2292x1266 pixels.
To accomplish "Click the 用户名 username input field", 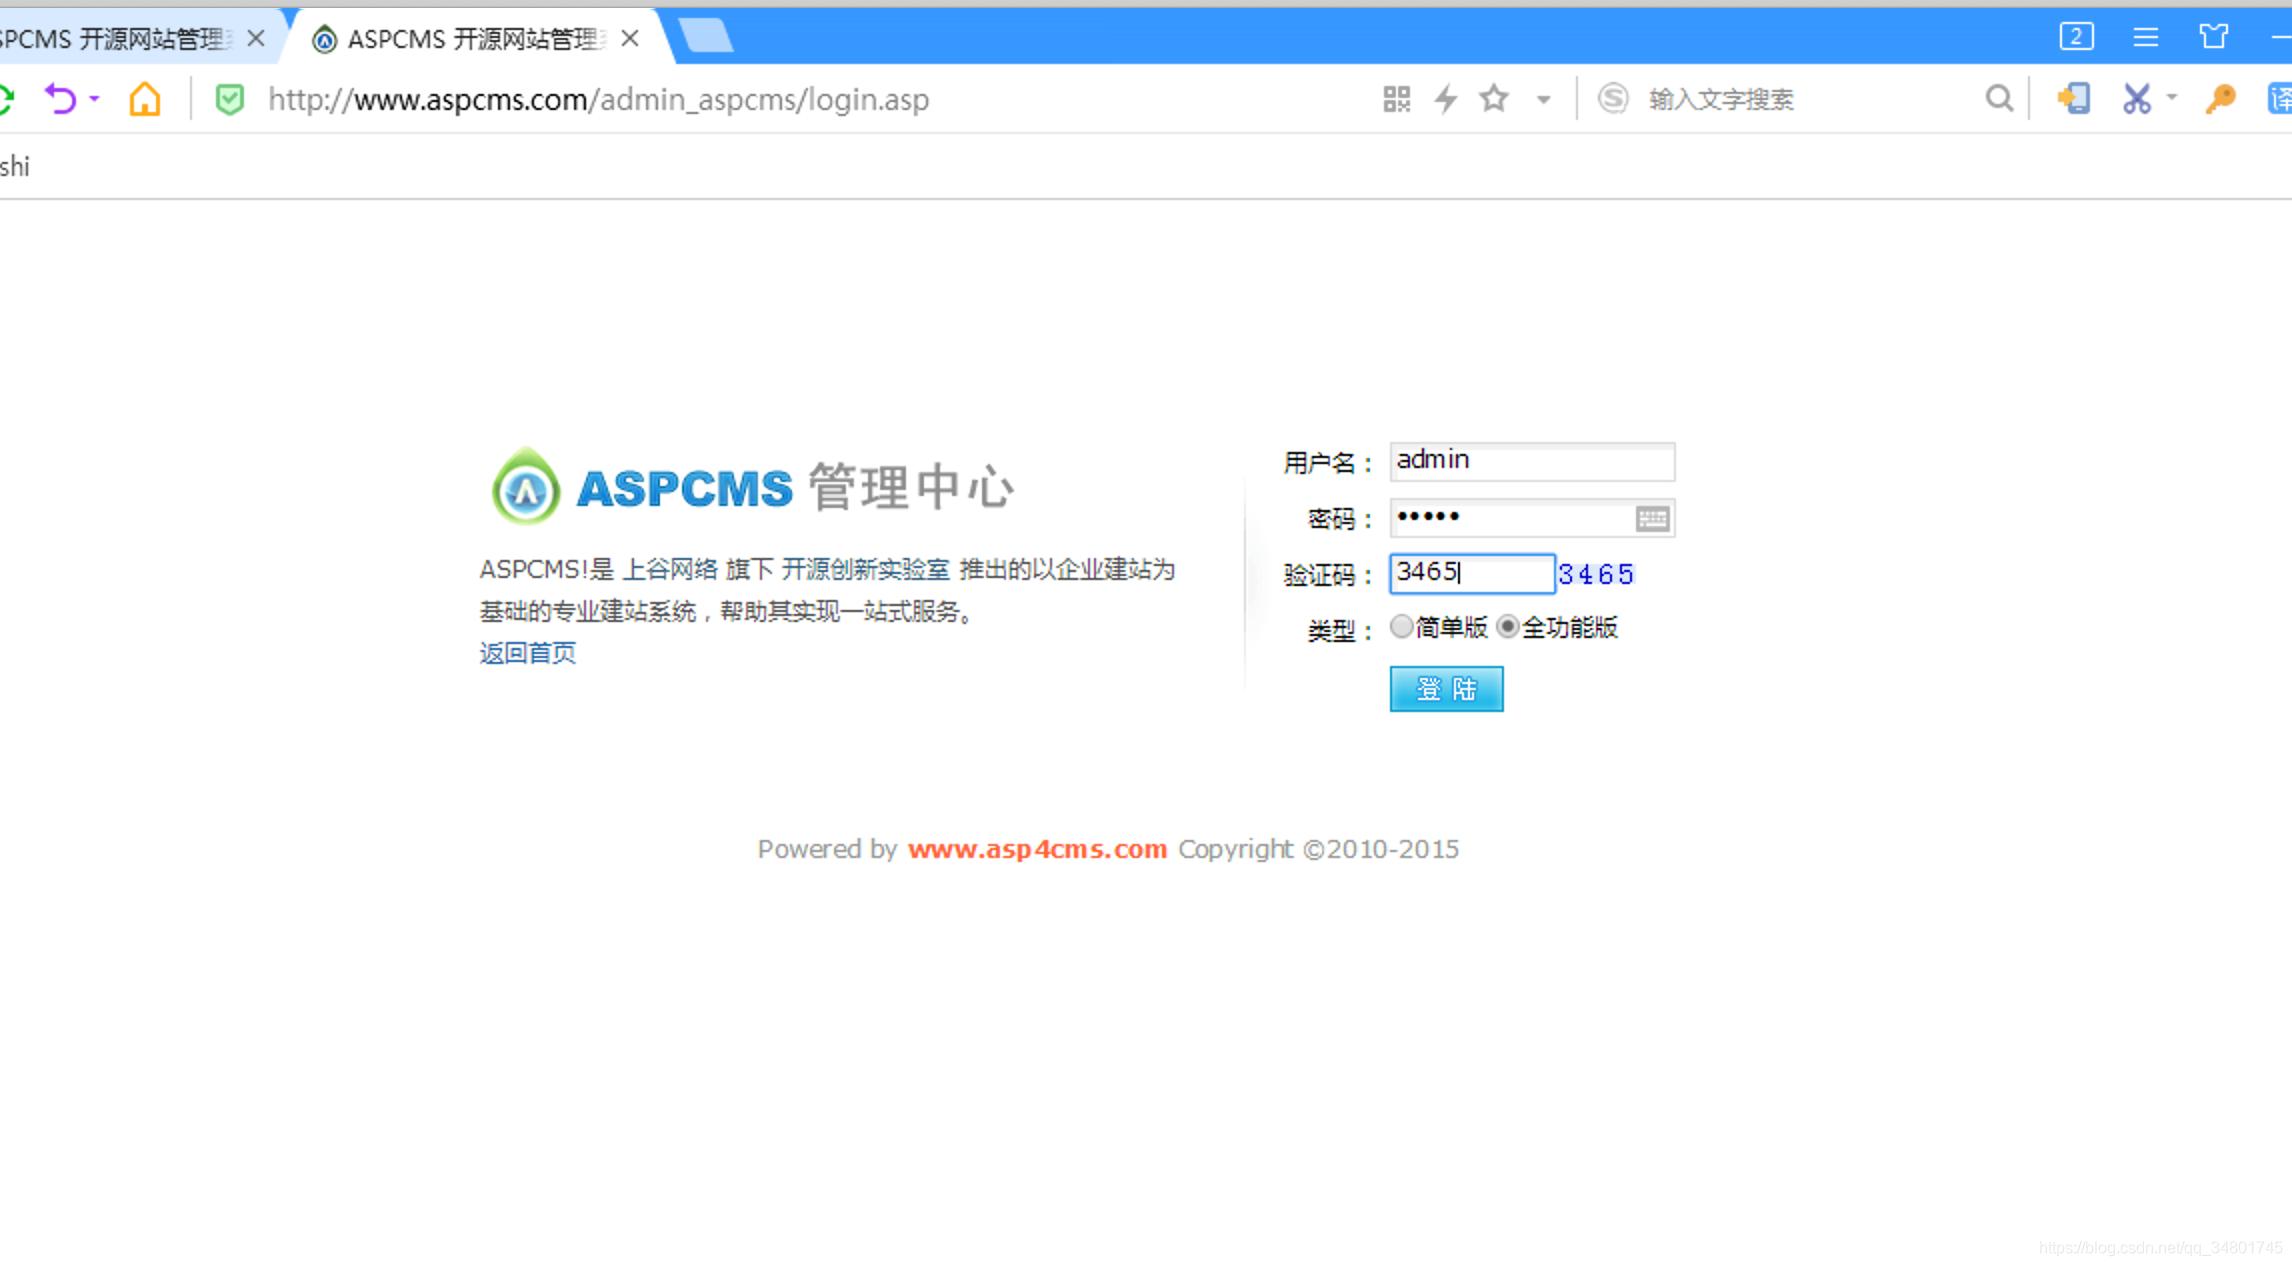I will 1531,461.
